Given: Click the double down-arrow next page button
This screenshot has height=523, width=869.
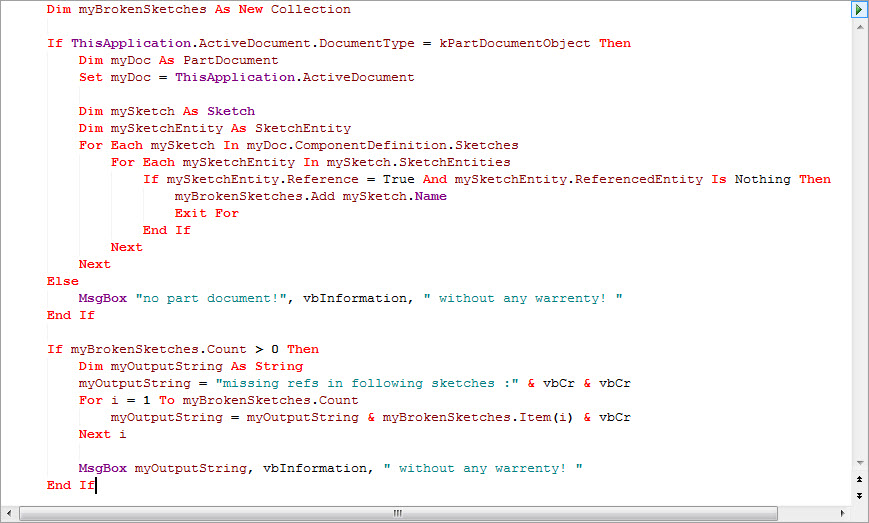Looking at the screenshot, I should pyautogui.click(x=860, y=496).
